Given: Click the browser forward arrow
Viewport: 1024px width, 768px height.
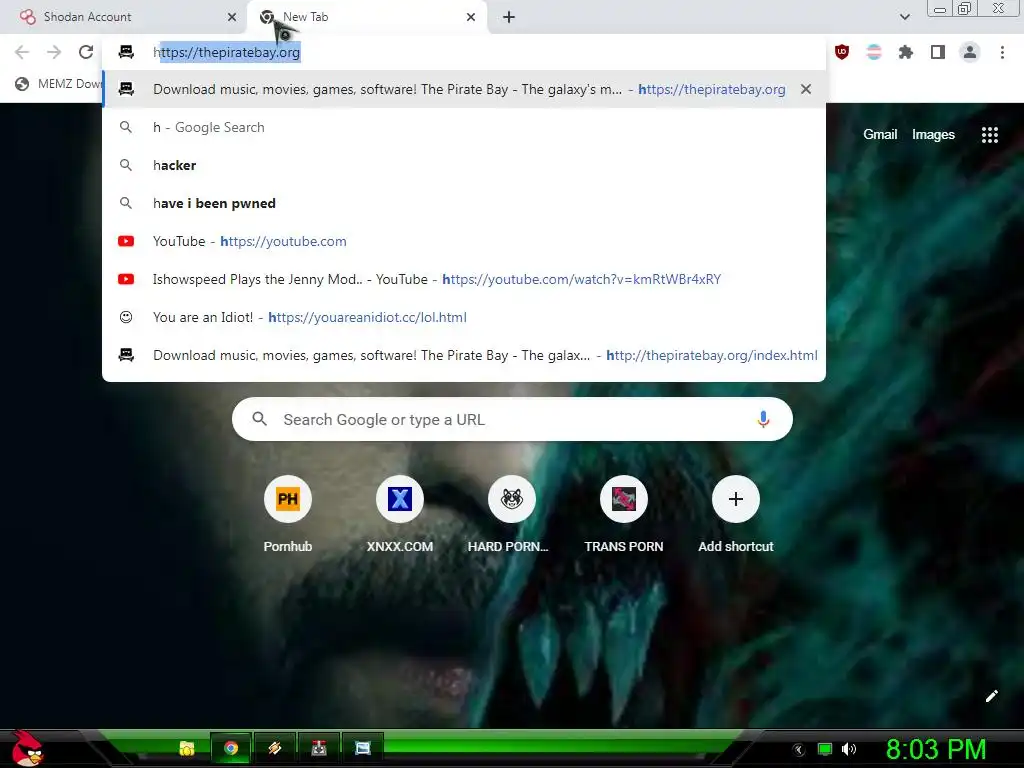Looking at the screenshot, I should tap(54, 52).
